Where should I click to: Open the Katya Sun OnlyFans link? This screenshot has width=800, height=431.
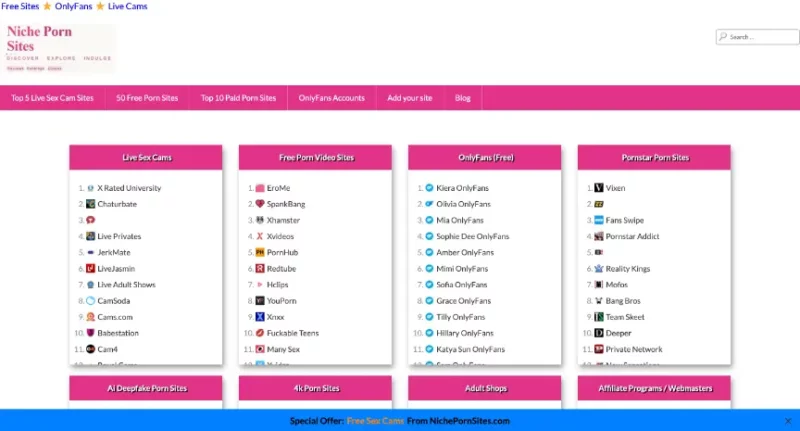point(470,349)
